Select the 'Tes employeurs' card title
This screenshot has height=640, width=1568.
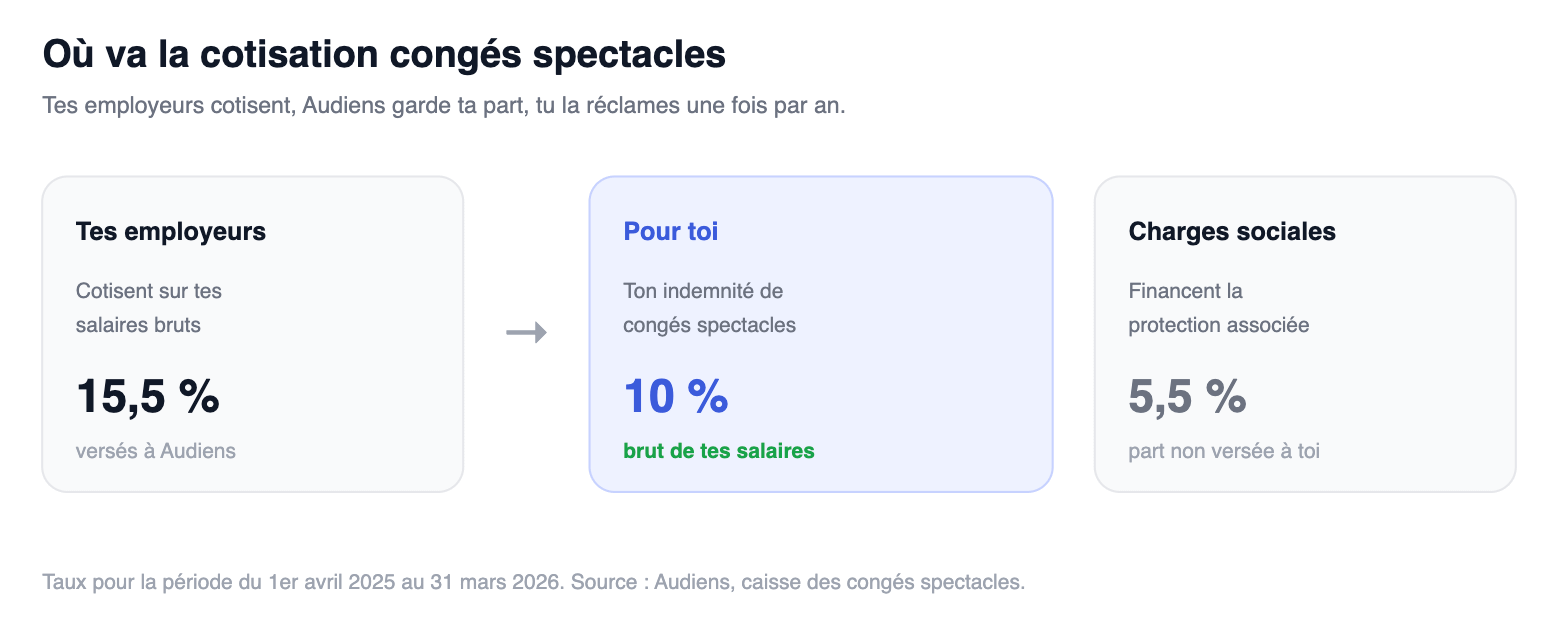coord(171,232)
